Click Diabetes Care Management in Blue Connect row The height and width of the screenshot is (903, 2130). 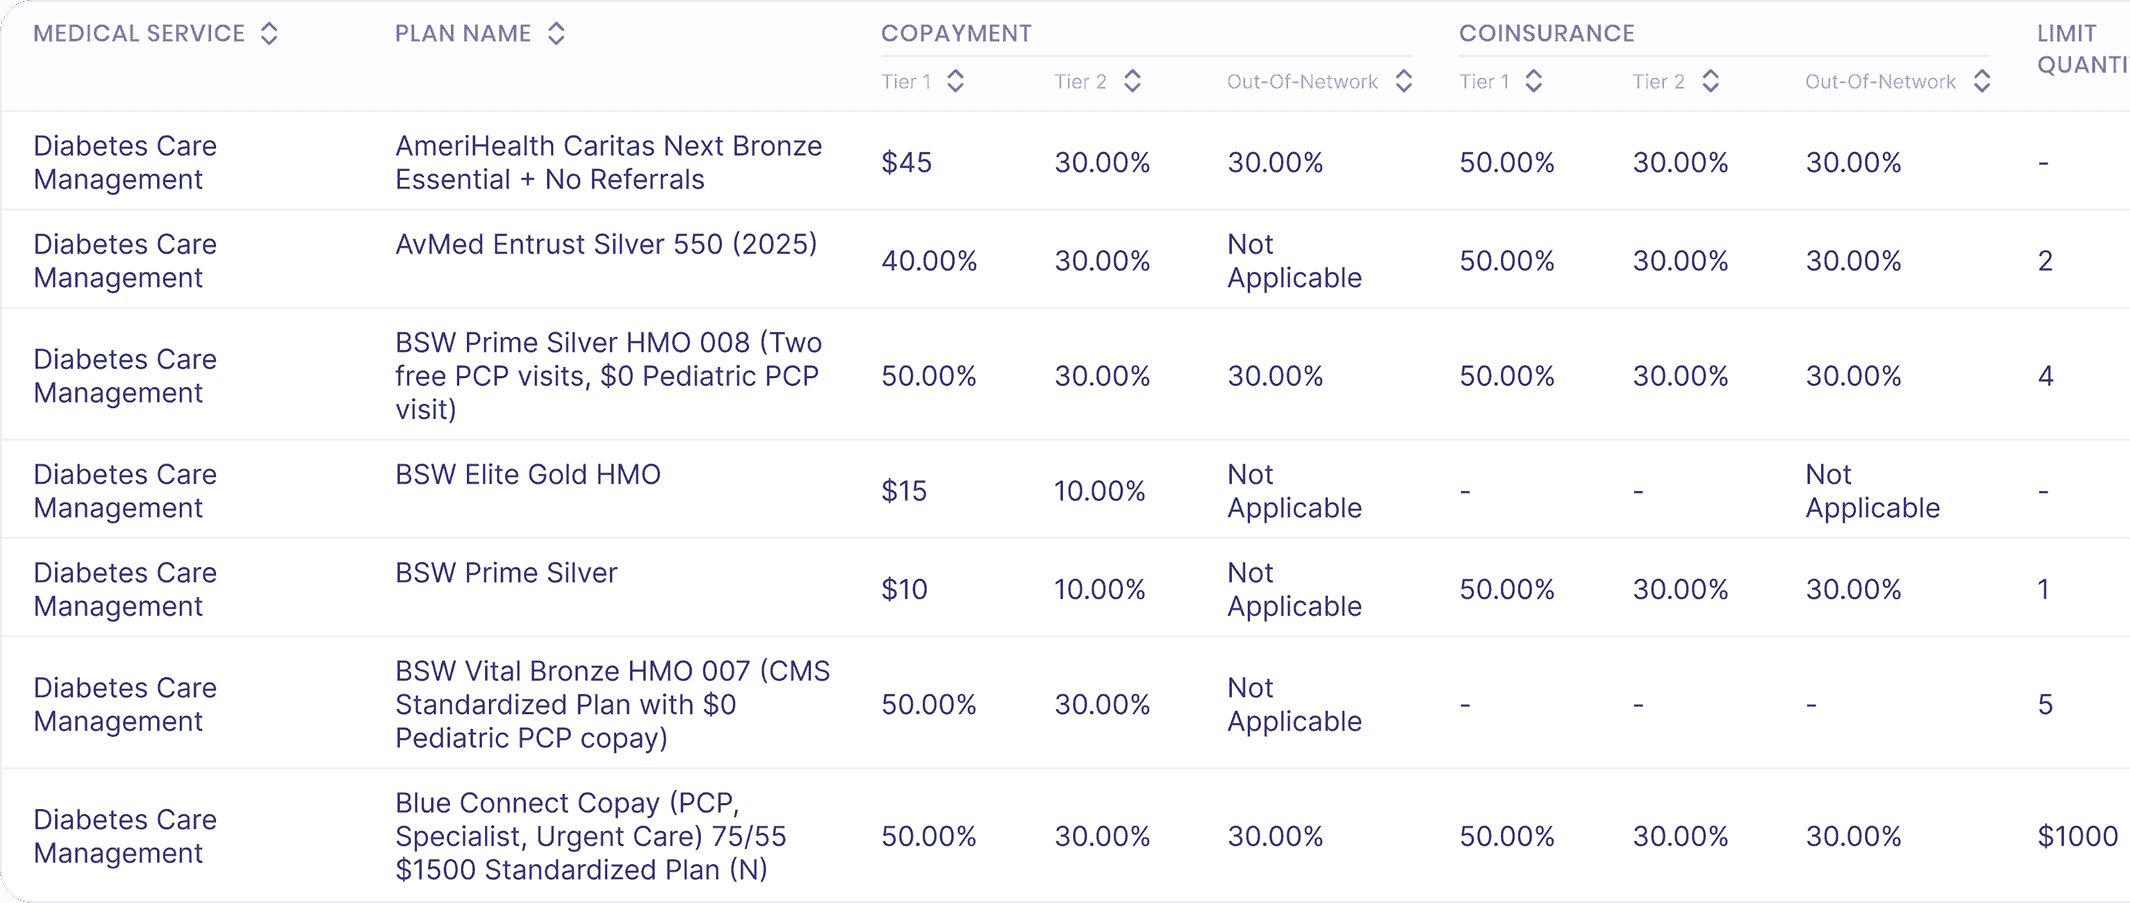125,836
